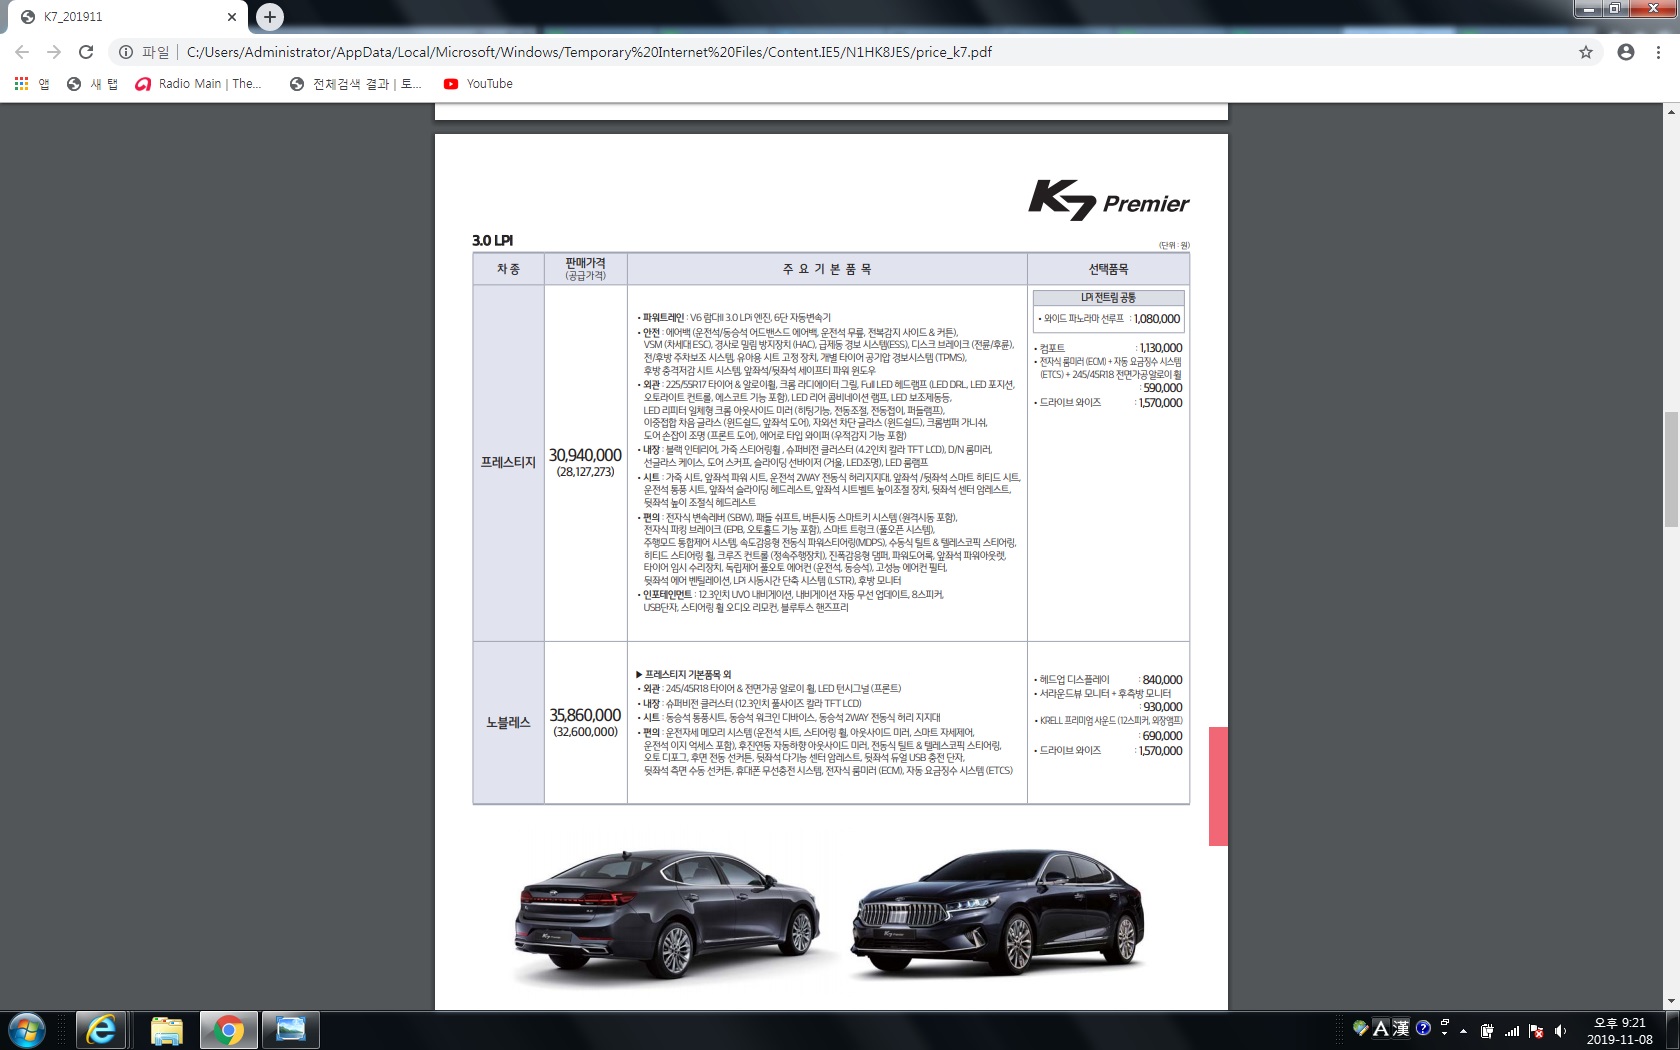Open the volume speaker icon

point(1560,1031)
